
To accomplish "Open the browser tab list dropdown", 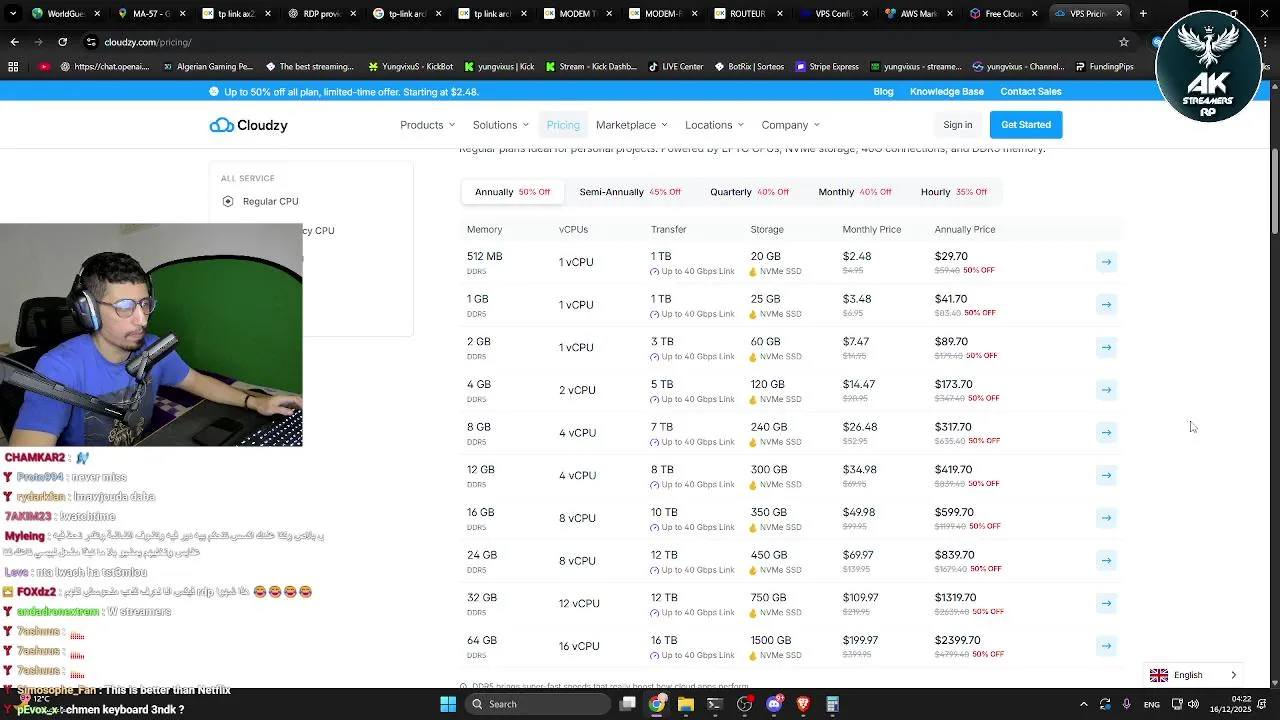I will point(13,14).
